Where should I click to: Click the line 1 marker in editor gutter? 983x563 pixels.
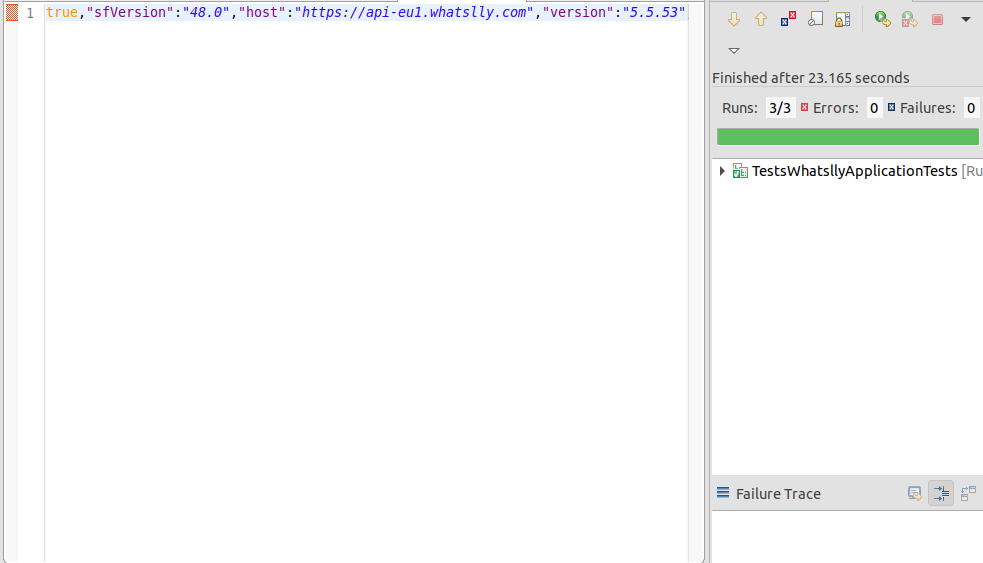coord(12,13)
